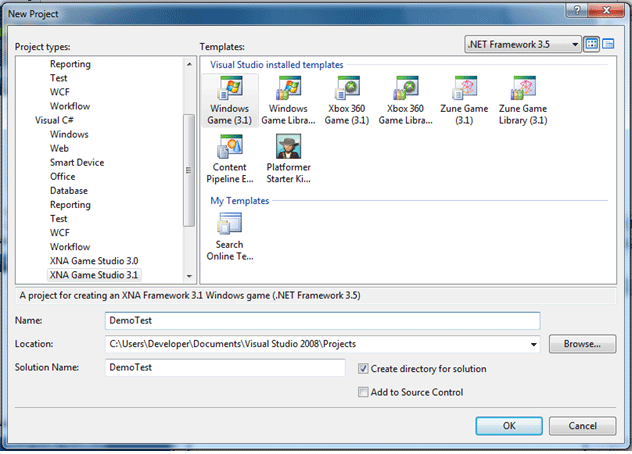Select Test under Visual C#

tap(58, 219)
